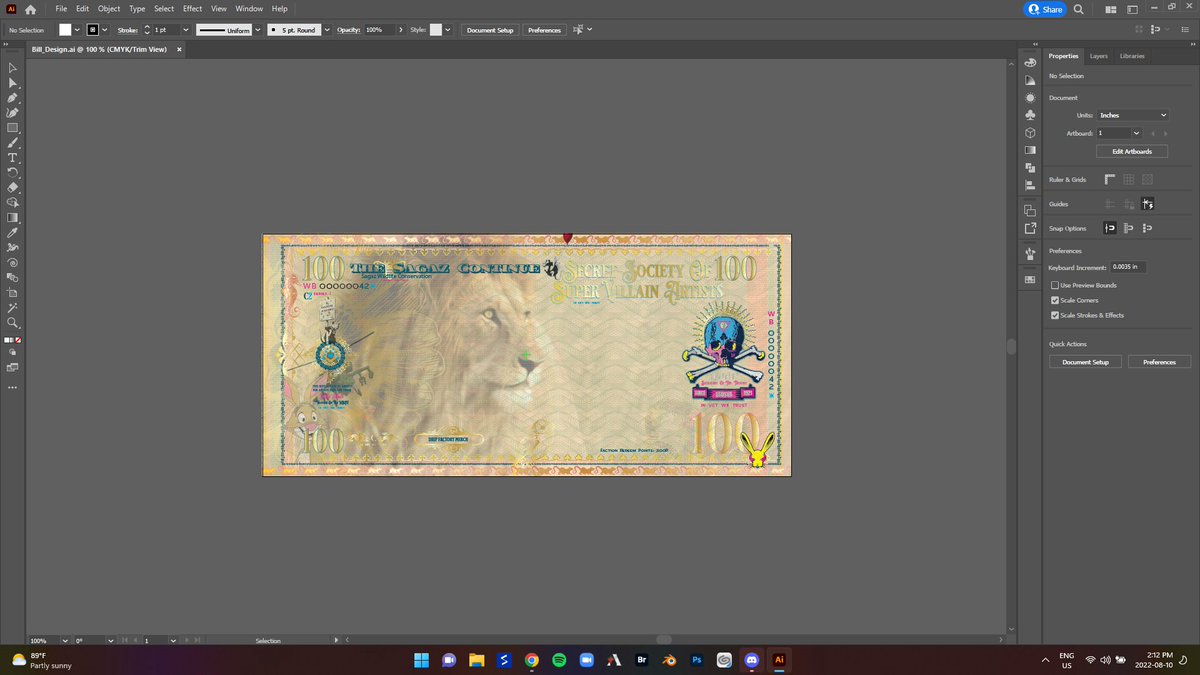Open the Pathfinder panel icon
This screenshot has width=1200, height=675.
1030,167
